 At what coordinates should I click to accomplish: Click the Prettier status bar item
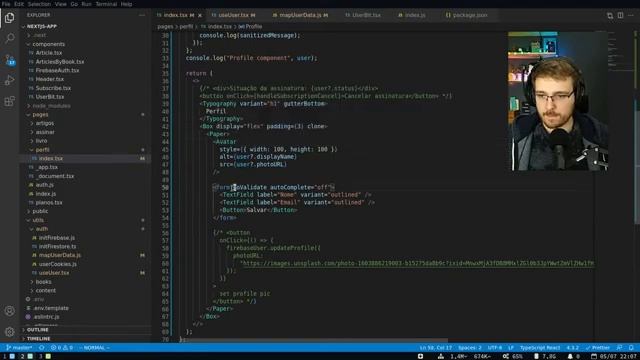598,348
